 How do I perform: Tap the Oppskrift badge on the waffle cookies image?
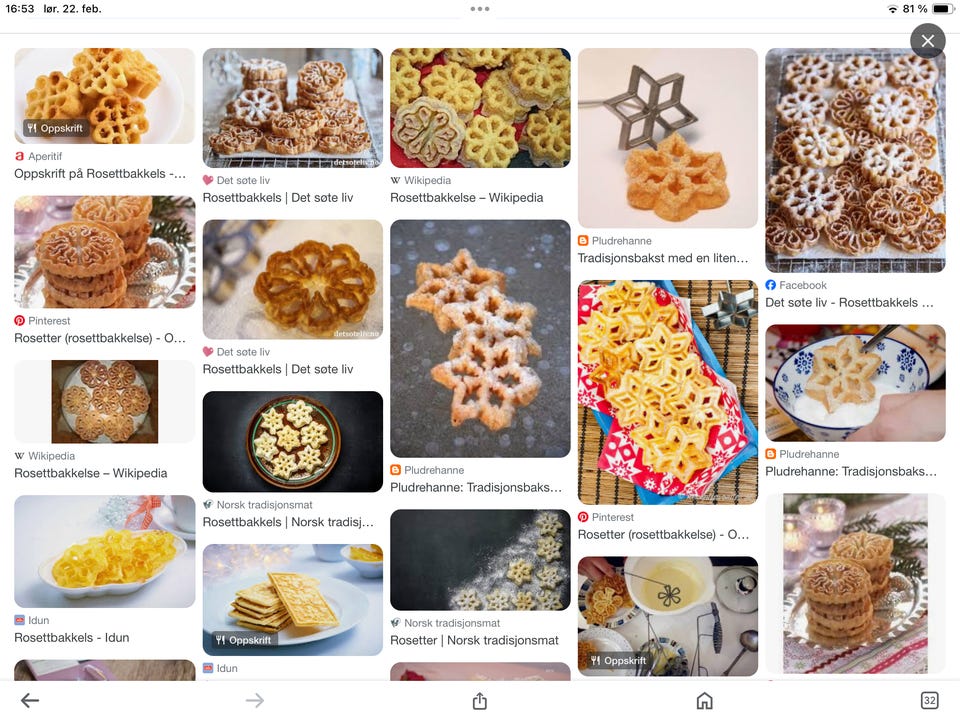[244, 640]
